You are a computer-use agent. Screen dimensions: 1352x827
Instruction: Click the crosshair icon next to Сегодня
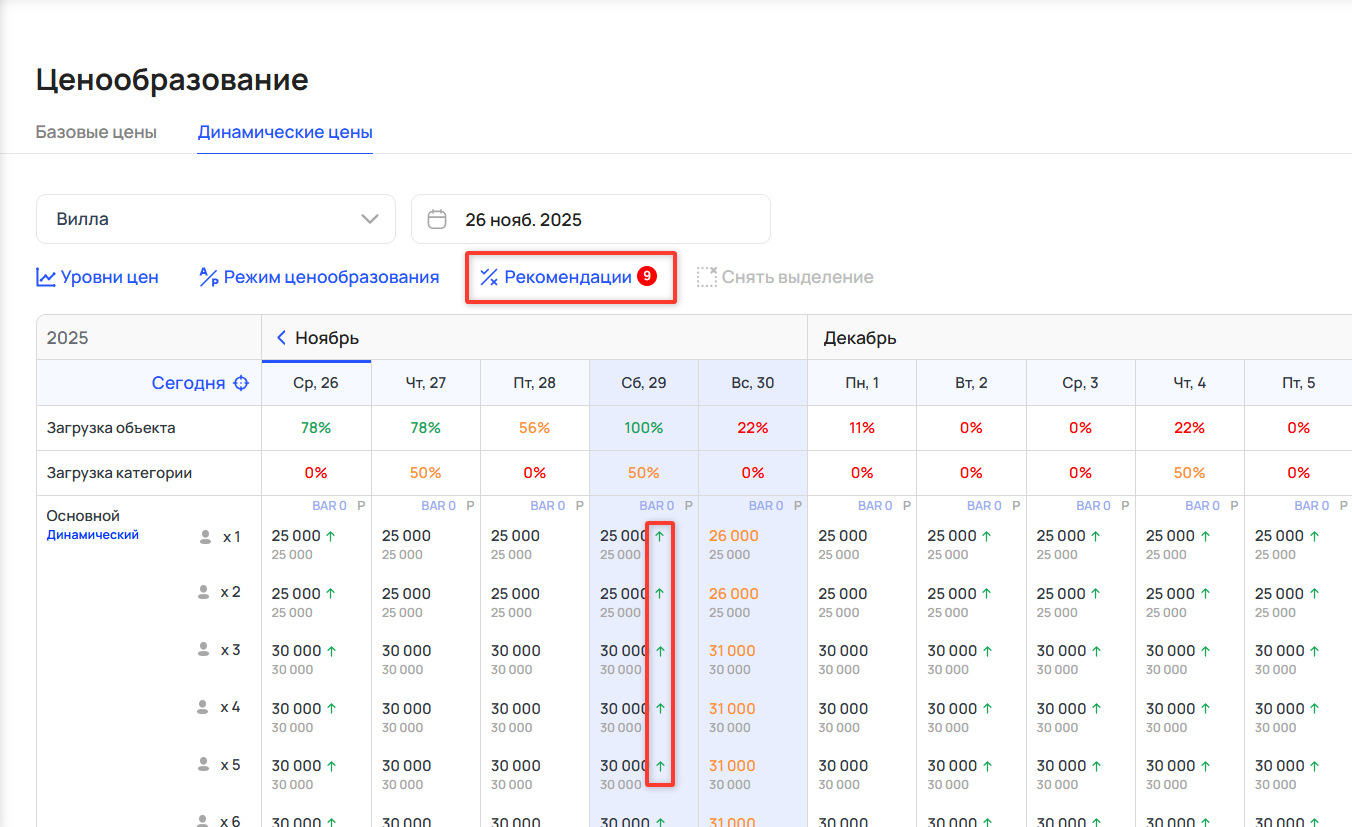pyautogui.click(x=240, y=383)
